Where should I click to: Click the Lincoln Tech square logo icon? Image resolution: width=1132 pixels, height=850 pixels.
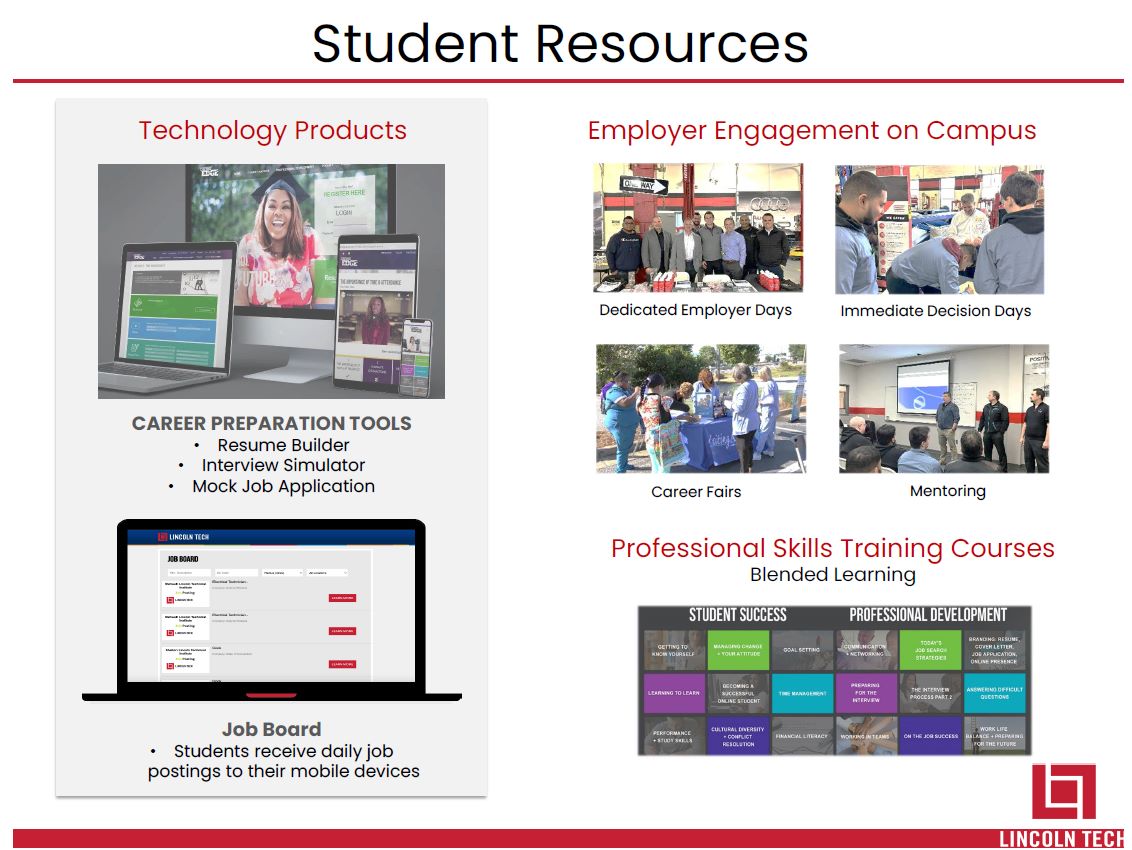pyautogui.click(x=1063, y=792)
